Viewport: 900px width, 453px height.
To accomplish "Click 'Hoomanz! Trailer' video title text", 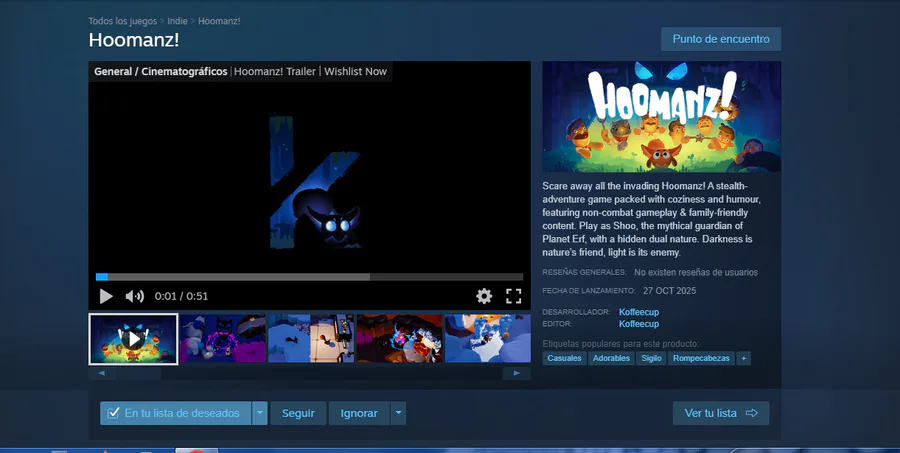I will point(275,72).
